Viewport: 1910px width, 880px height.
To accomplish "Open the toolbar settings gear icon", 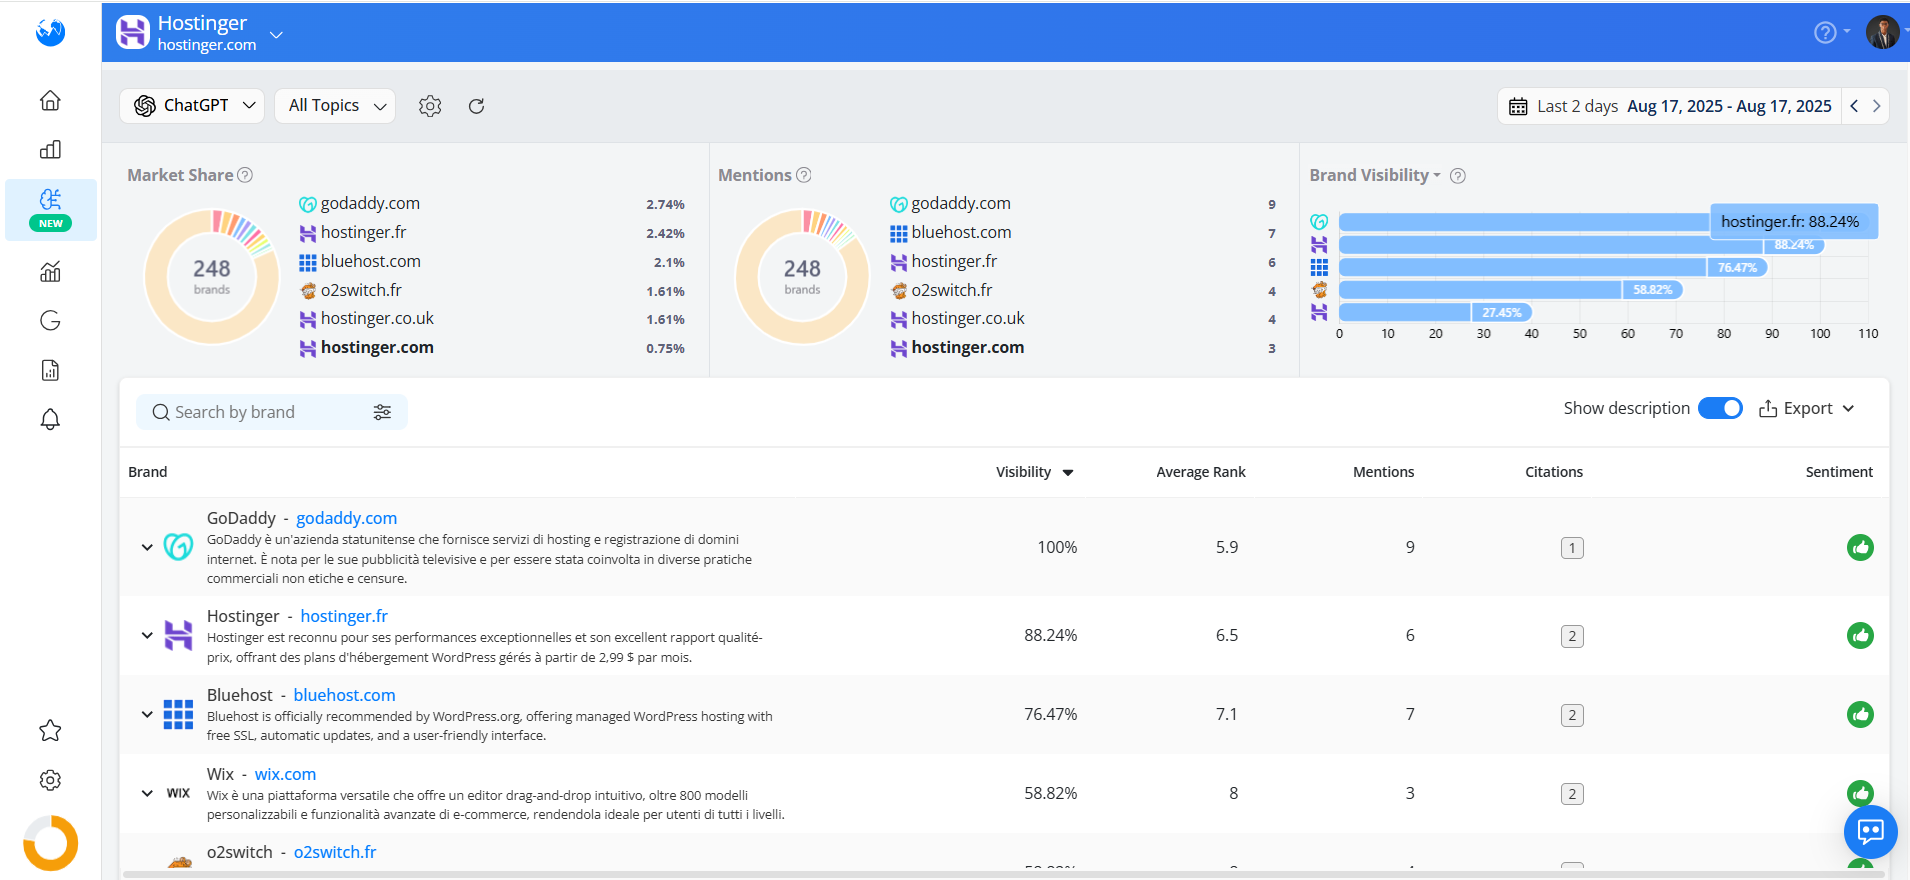I will (x=430, y=106).
